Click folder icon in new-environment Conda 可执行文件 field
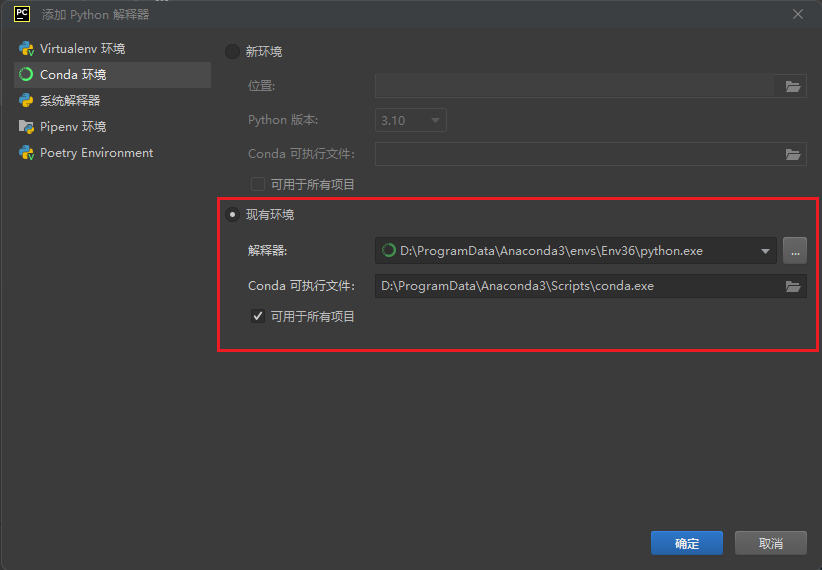 793,154
